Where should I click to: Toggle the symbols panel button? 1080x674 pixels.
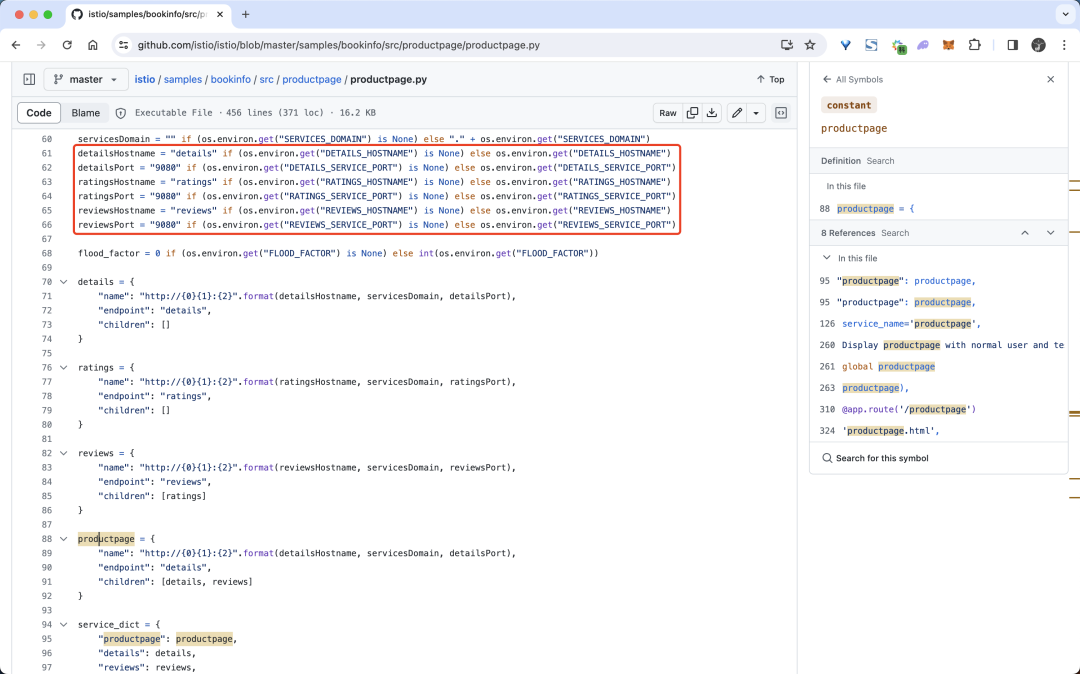click(781, 113)
